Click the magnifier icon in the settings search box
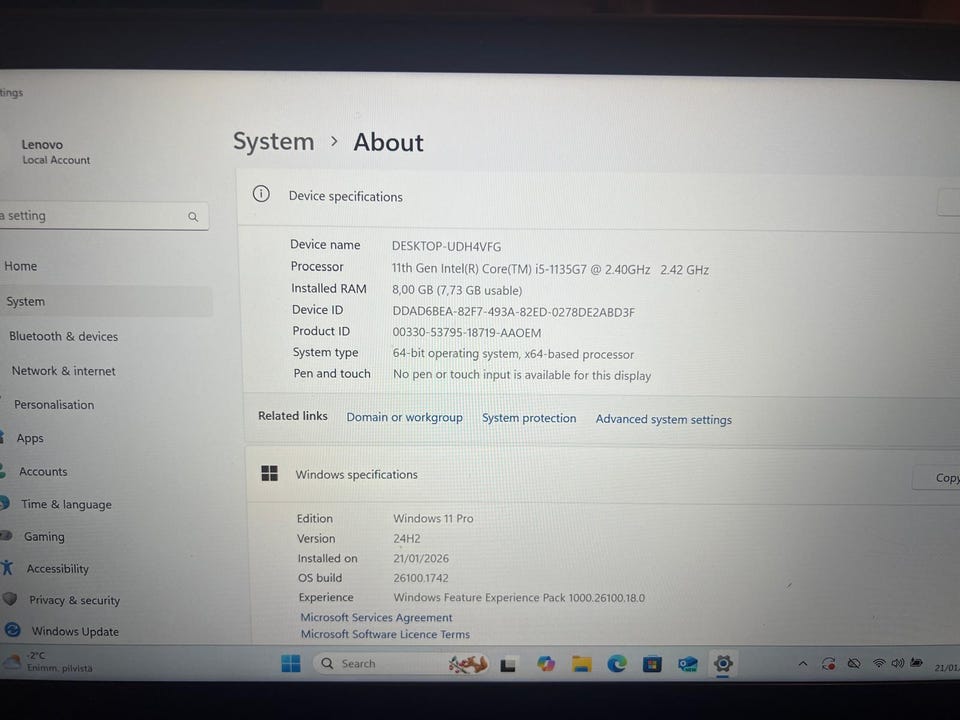 (x=193, y=217)
